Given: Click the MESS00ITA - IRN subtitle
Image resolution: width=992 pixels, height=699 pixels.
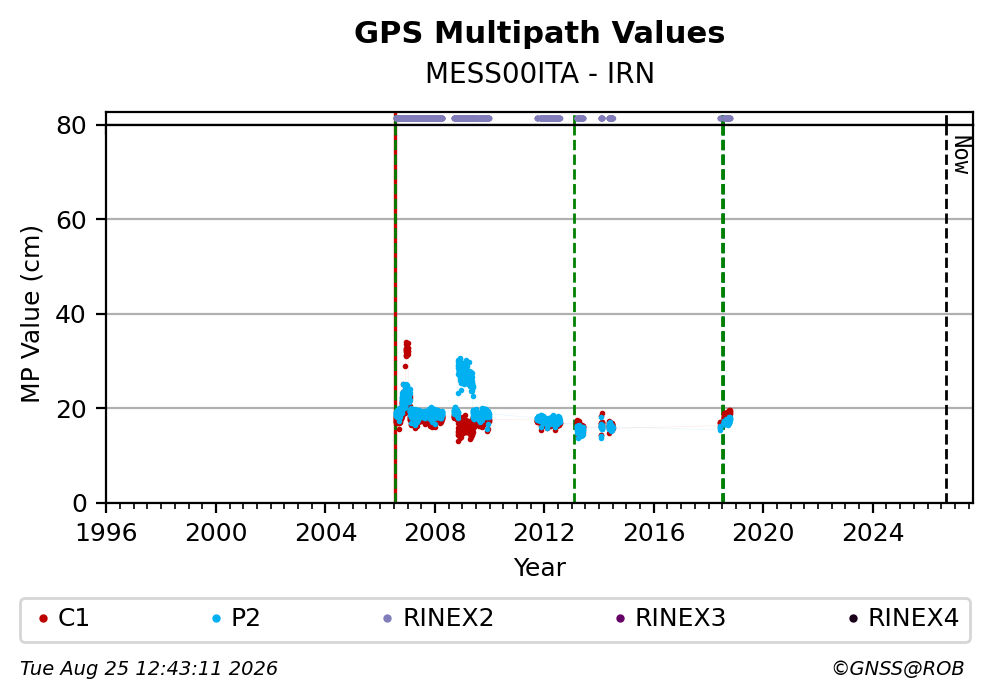Looking at the screenshot, I should [x=540, y=73].
